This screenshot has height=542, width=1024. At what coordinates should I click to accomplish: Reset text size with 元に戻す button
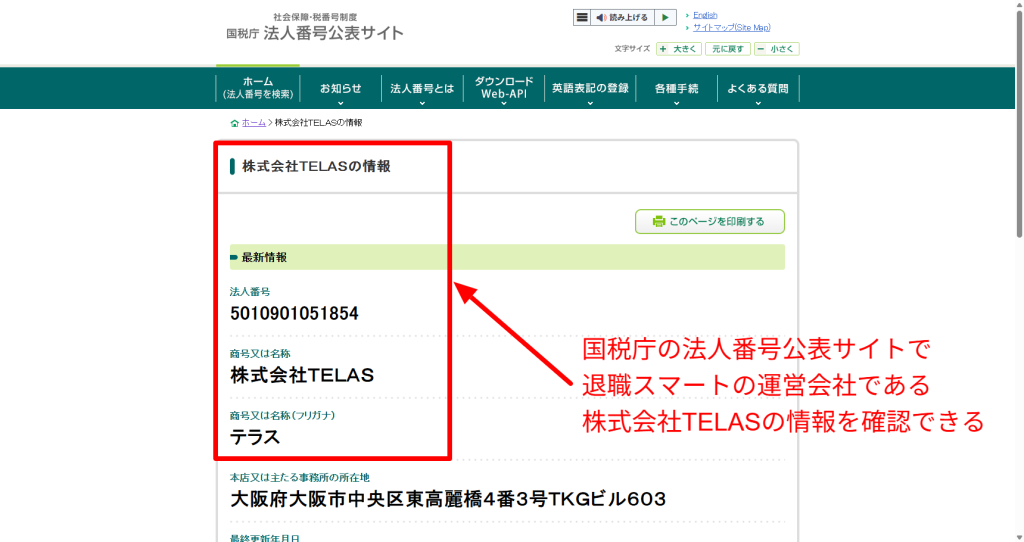(x=728, y=49)
